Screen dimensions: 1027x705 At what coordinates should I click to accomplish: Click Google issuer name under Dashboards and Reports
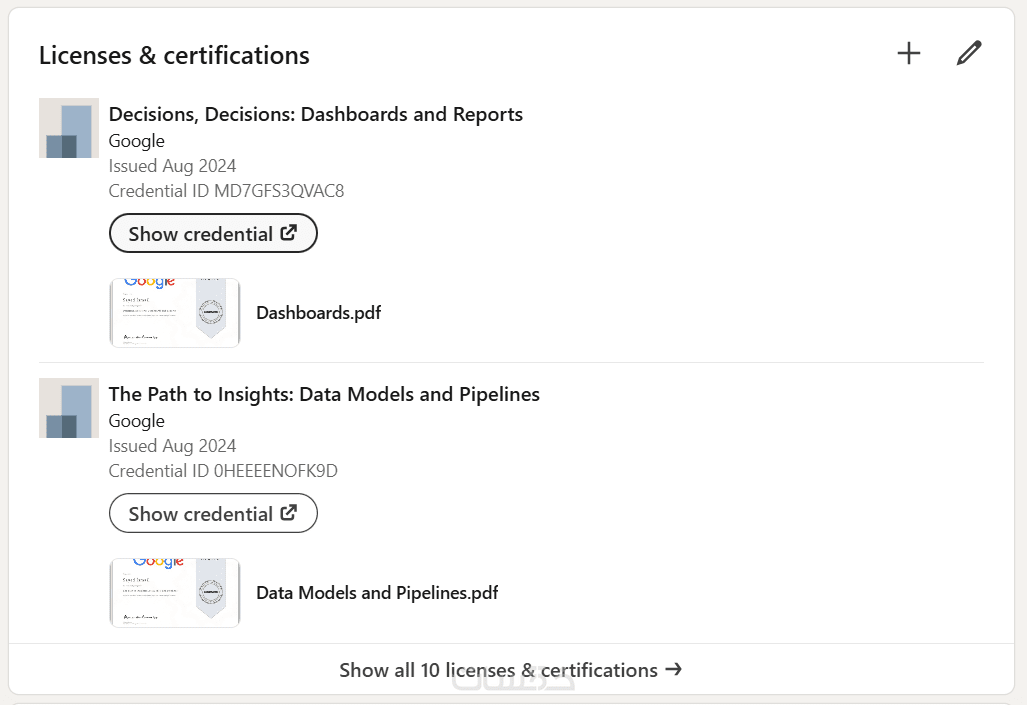coord(137,141)
